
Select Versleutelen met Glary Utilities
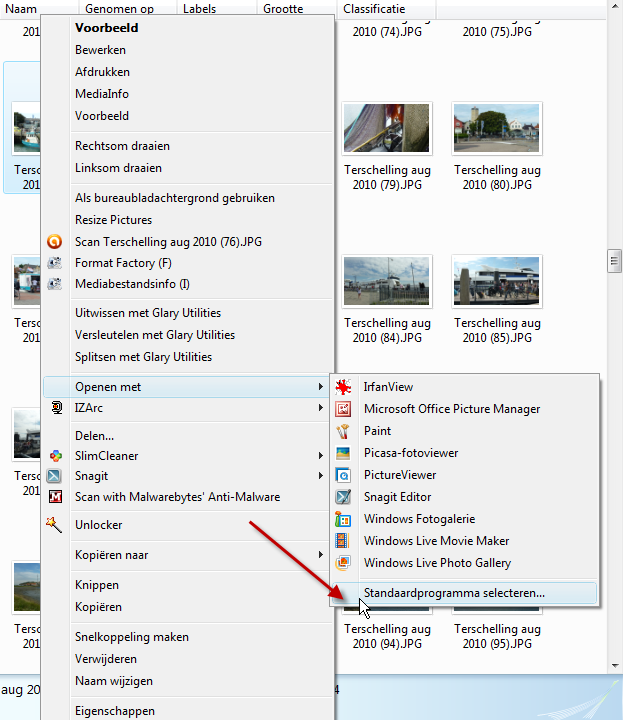point(155,335)
